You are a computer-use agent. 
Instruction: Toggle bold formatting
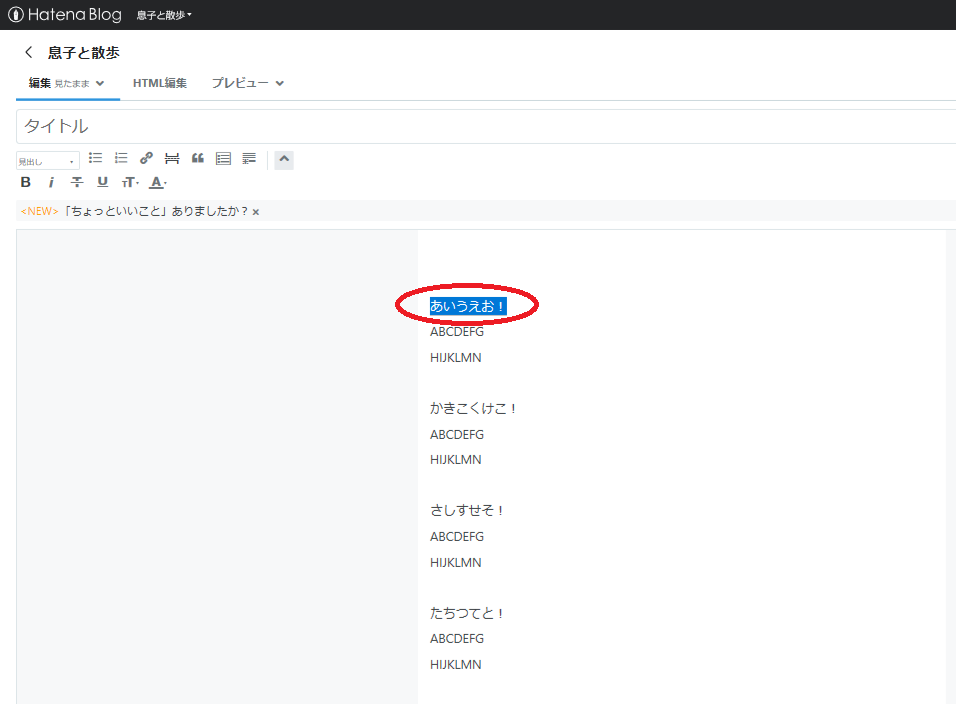click(26, 182)
